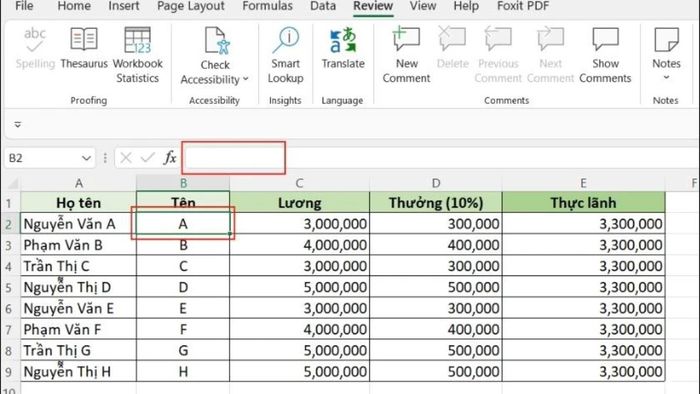This screenshot has width=700, height=394.
Task: Open the Foxit PDF tab
Action: click(523, 6)
